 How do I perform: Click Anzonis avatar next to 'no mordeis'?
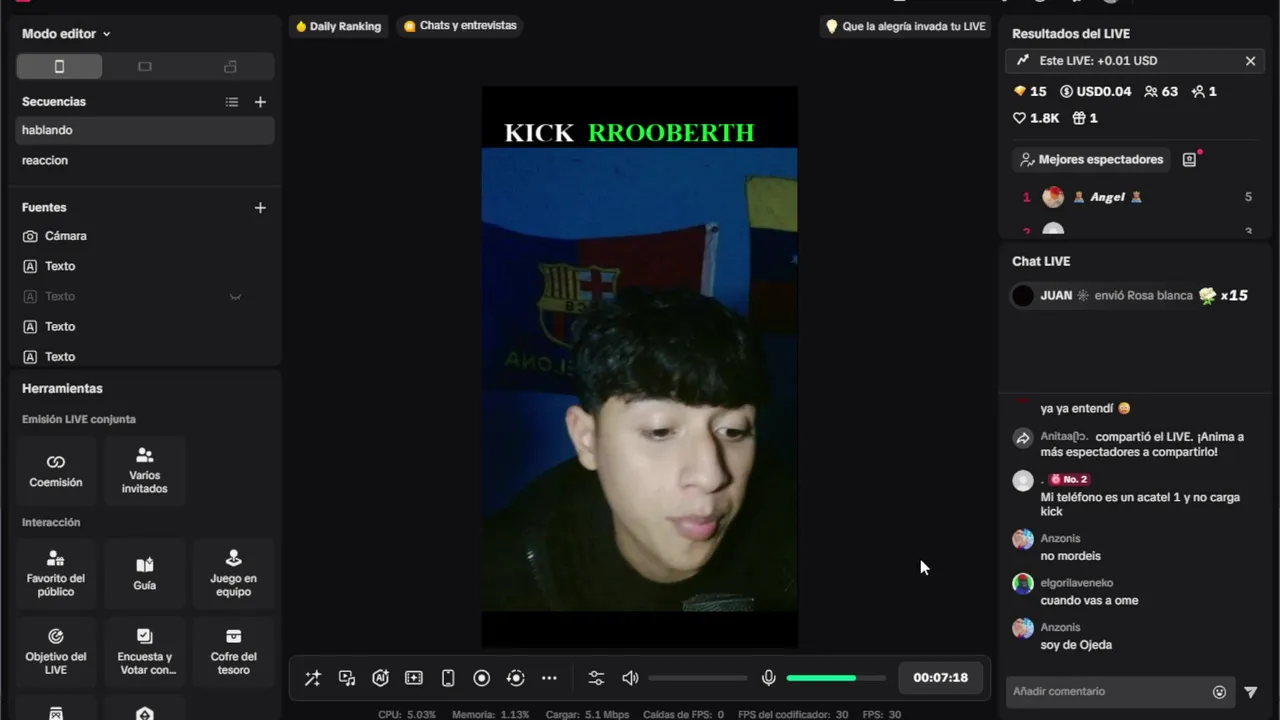[x=1022, y=540]
